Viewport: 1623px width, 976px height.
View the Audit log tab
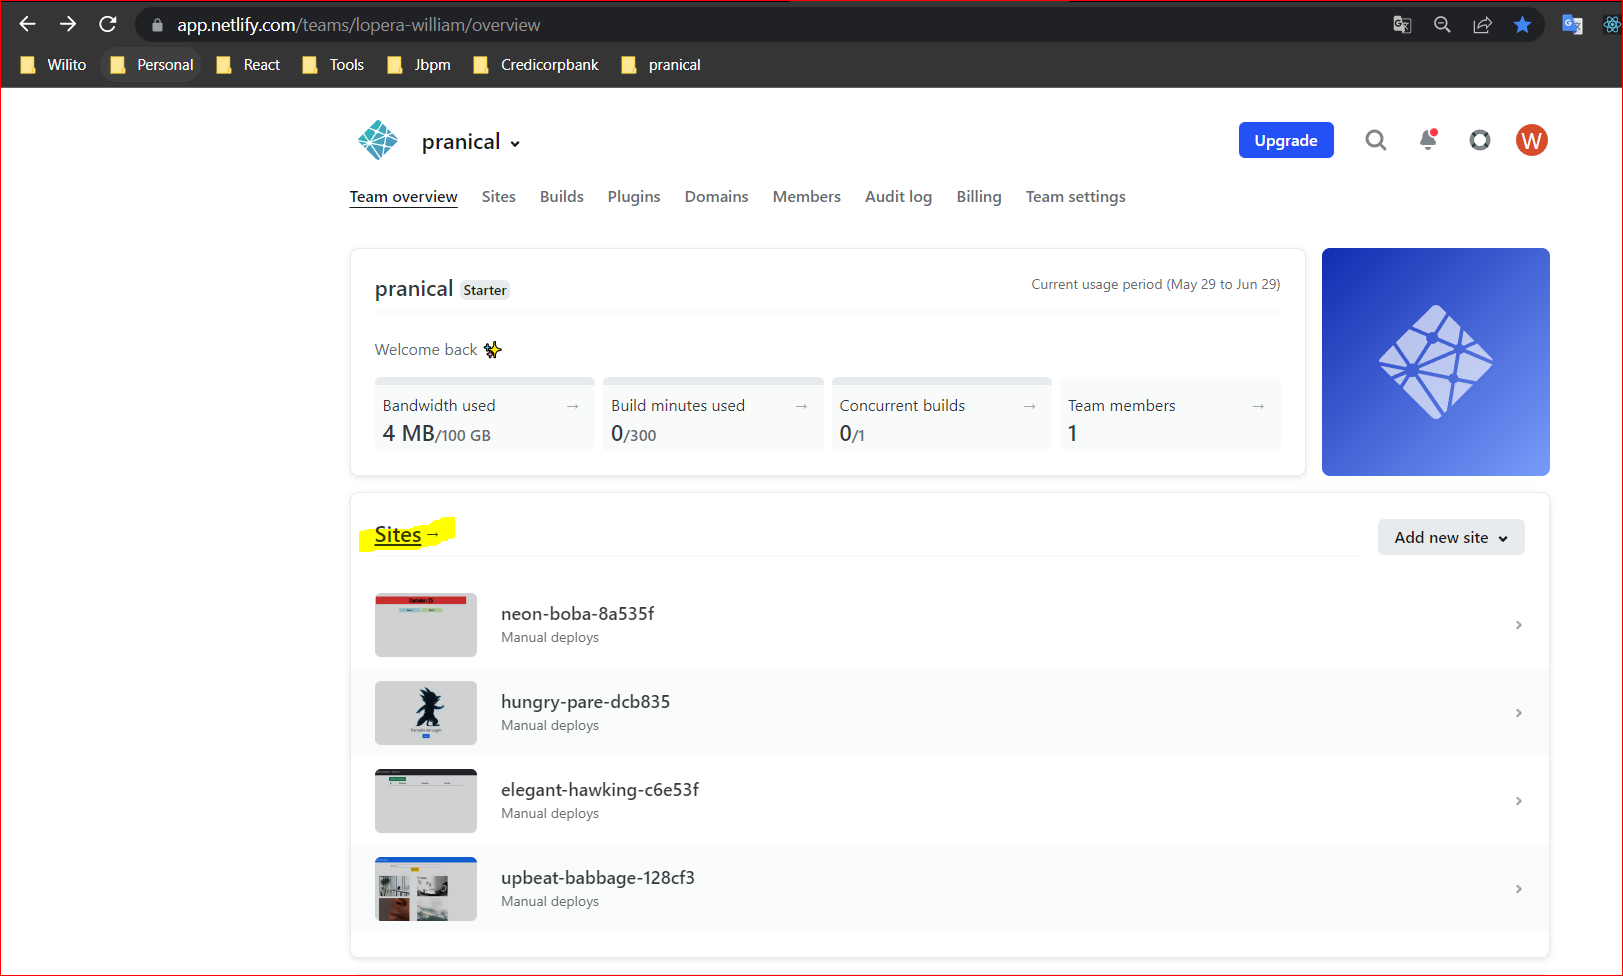(x=898, y=197)
